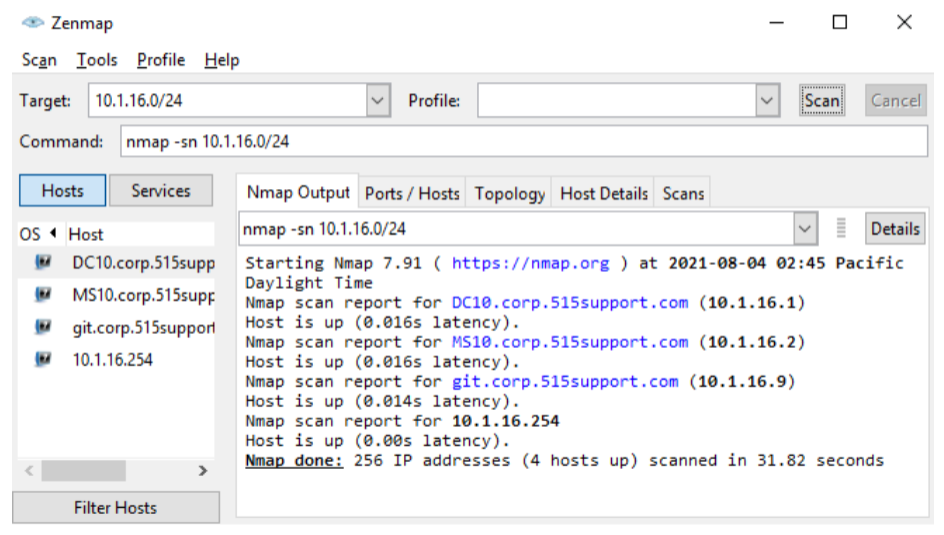Click the OS column sort arrow
This screenshot has width=944, height=535.
(53, 232)
